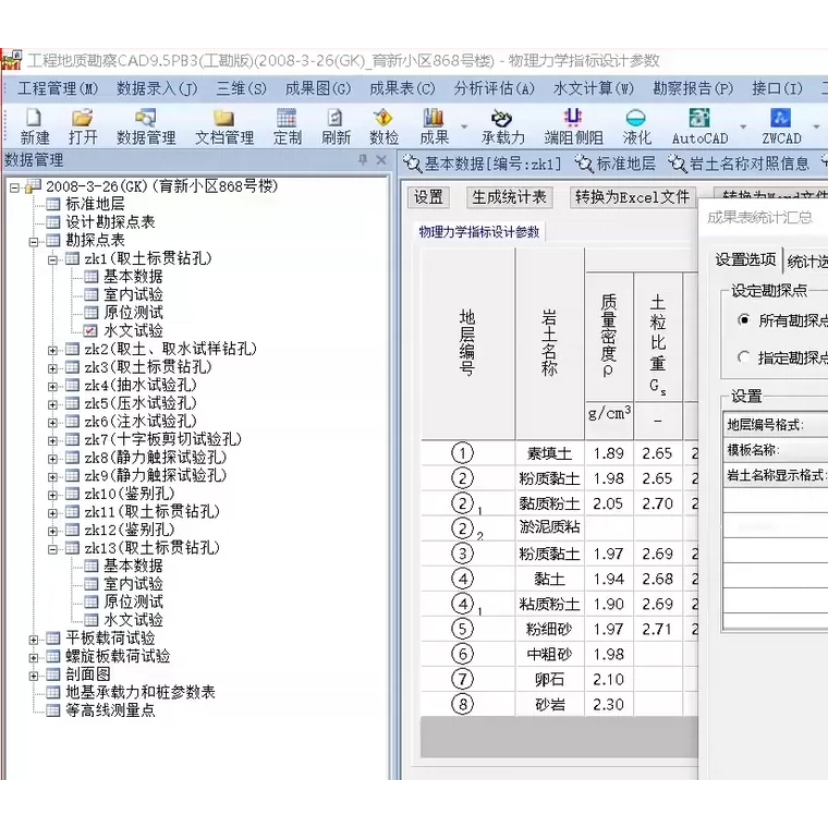Collapse zk1(取土标贯钻孔) node
Viewport: 828px width, 828px height.
[x=52, y=260]
